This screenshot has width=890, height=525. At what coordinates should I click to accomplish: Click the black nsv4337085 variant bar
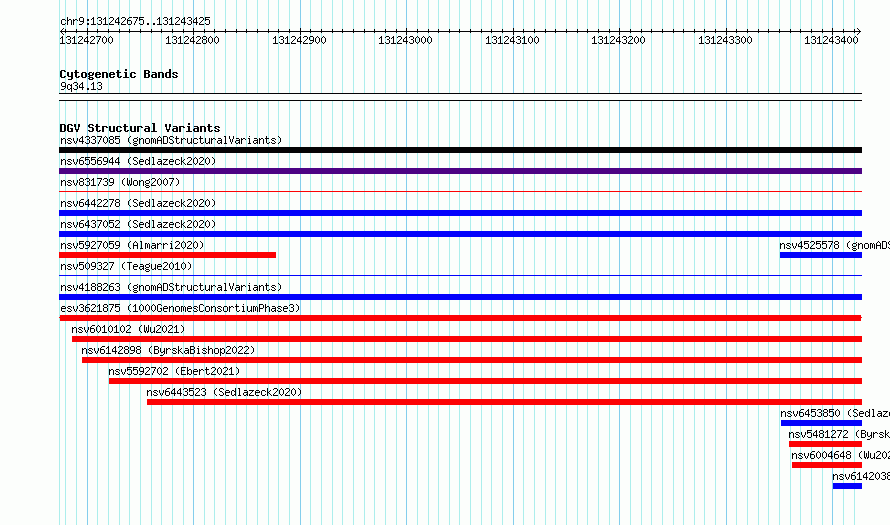point(460,150)
